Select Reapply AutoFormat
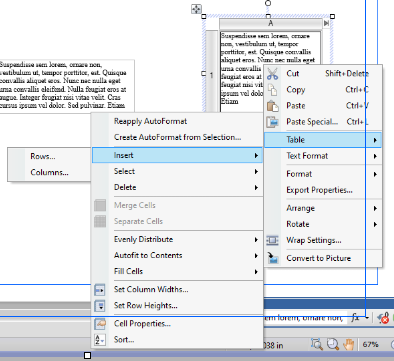Screen dimensions: 394x361 click(x=177, y=121)
